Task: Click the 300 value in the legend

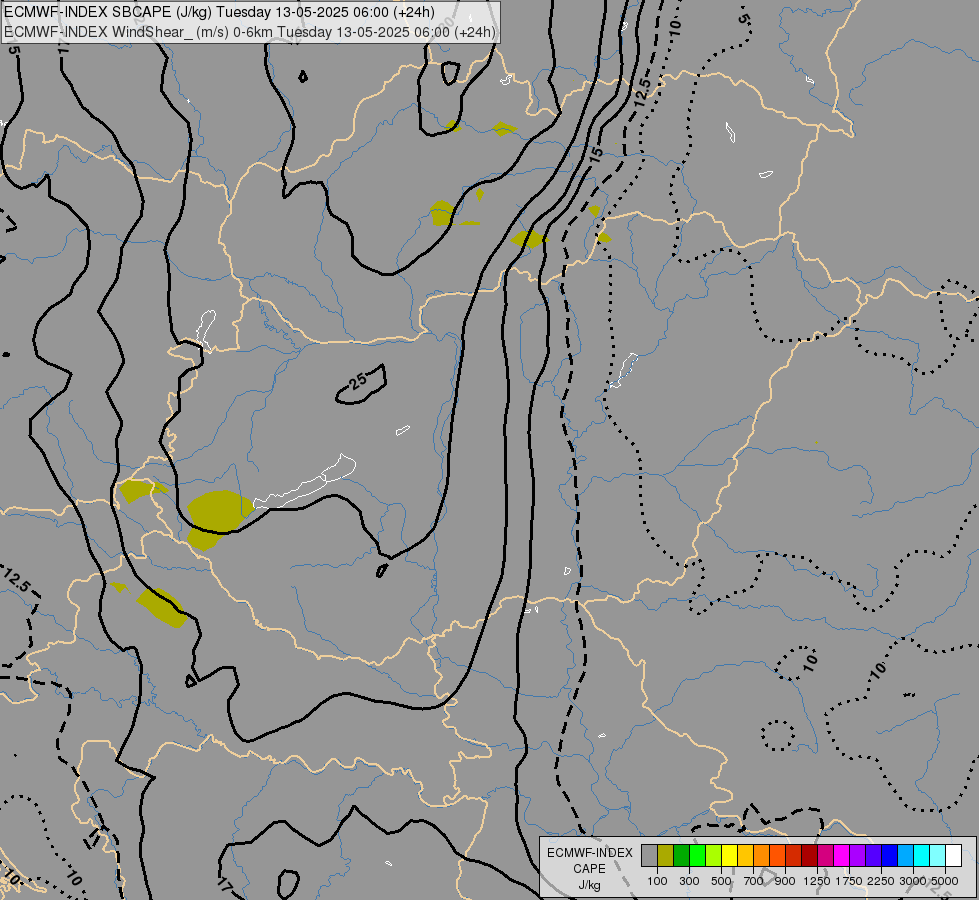Action: (x=689, y=881)
